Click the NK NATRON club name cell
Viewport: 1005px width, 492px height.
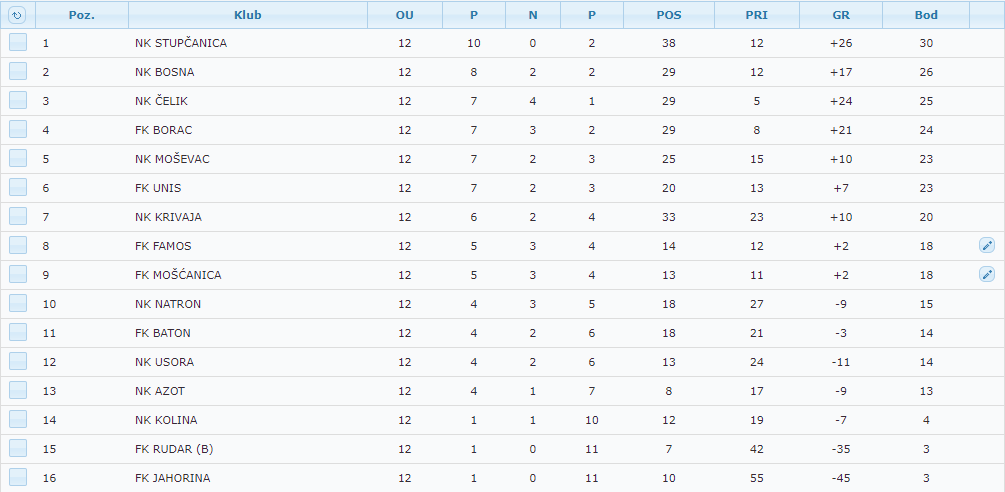click(168, 304)
